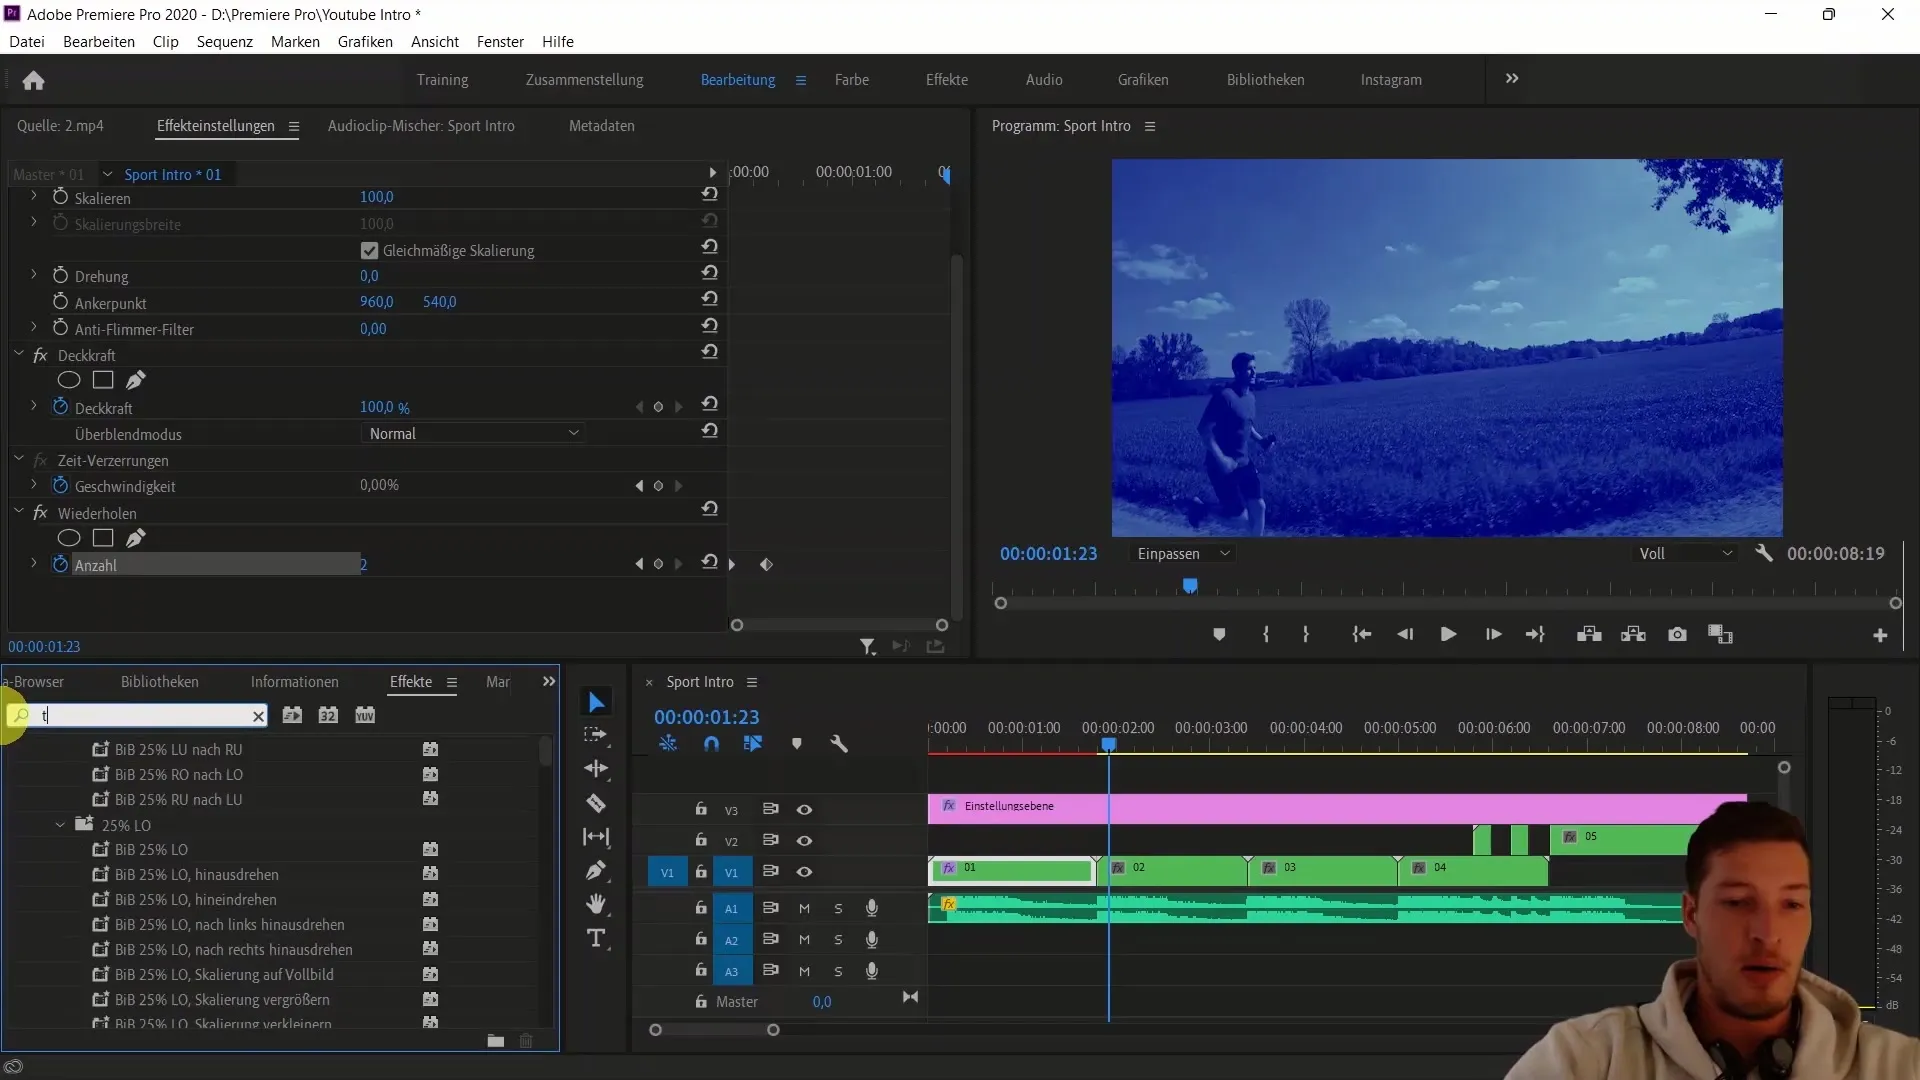Screen dimensions: 1920x1080
Task: Open Program monitor wrench settings
Action: (1764, 553)
